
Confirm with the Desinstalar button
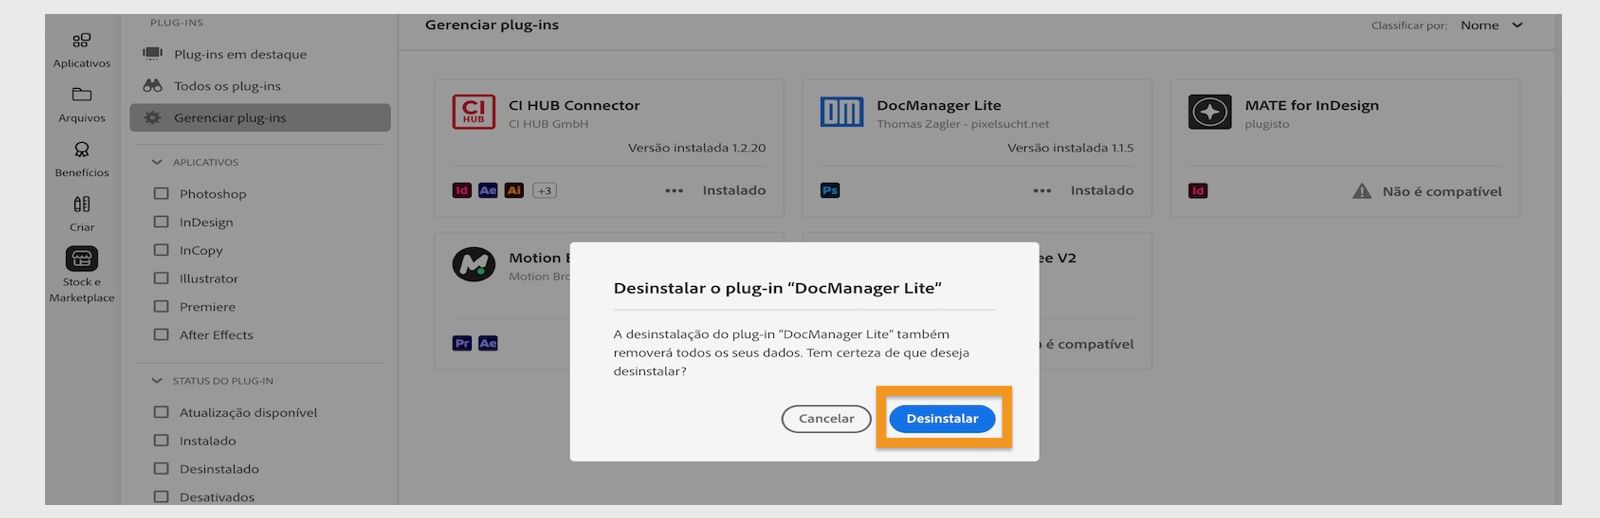pos(942,418)
